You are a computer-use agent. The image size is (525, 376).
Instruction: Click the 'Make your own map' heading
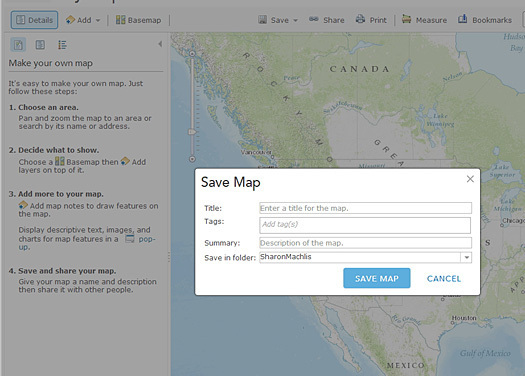click(51, 63)
